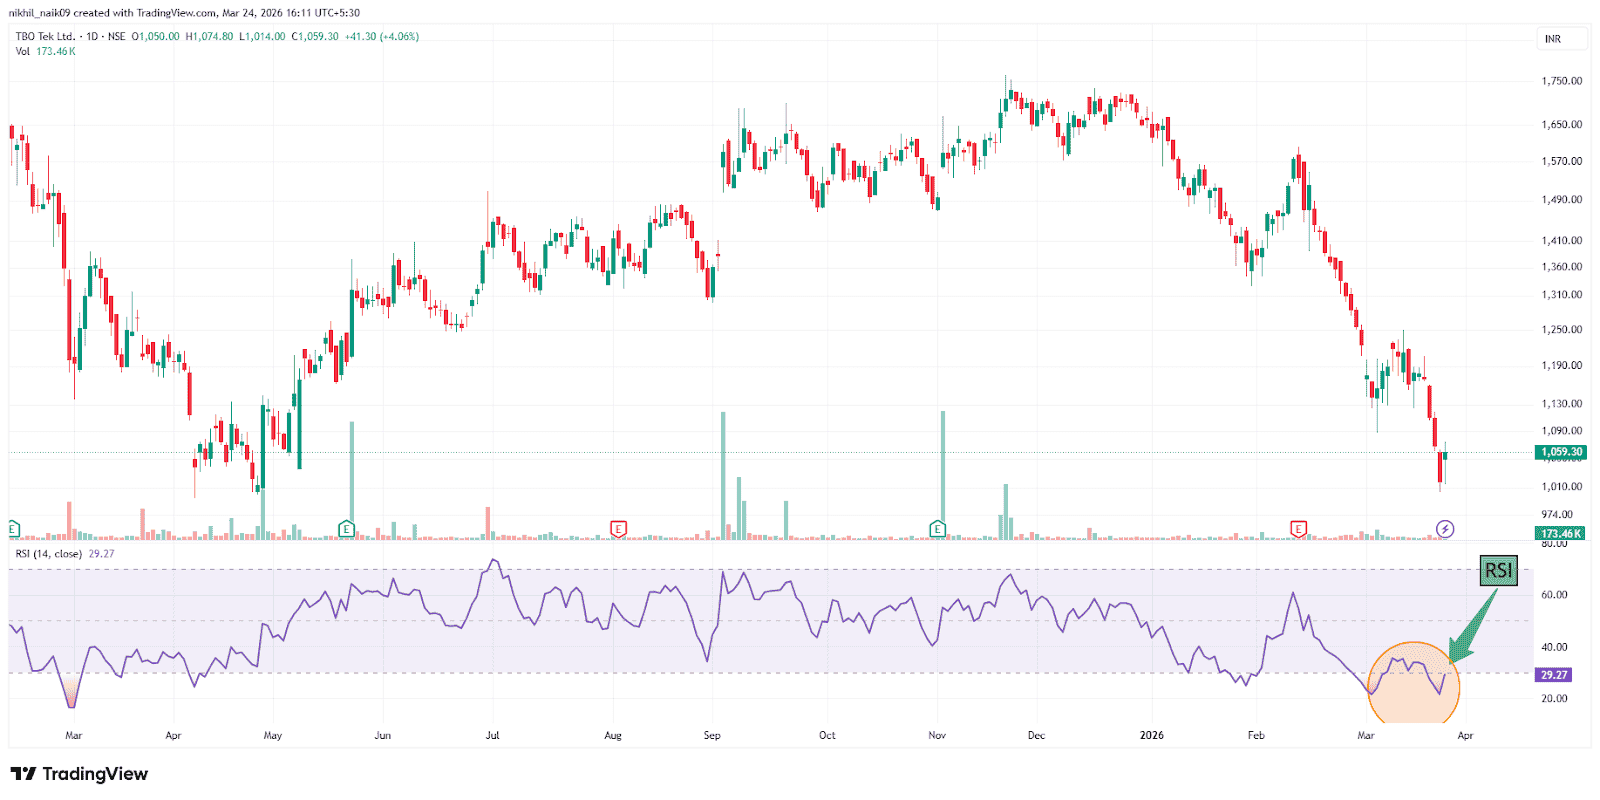Screen dimensions: 1600x800
Task: Select the RSI (14, close) indicator legend
Action: coord(48,553)
